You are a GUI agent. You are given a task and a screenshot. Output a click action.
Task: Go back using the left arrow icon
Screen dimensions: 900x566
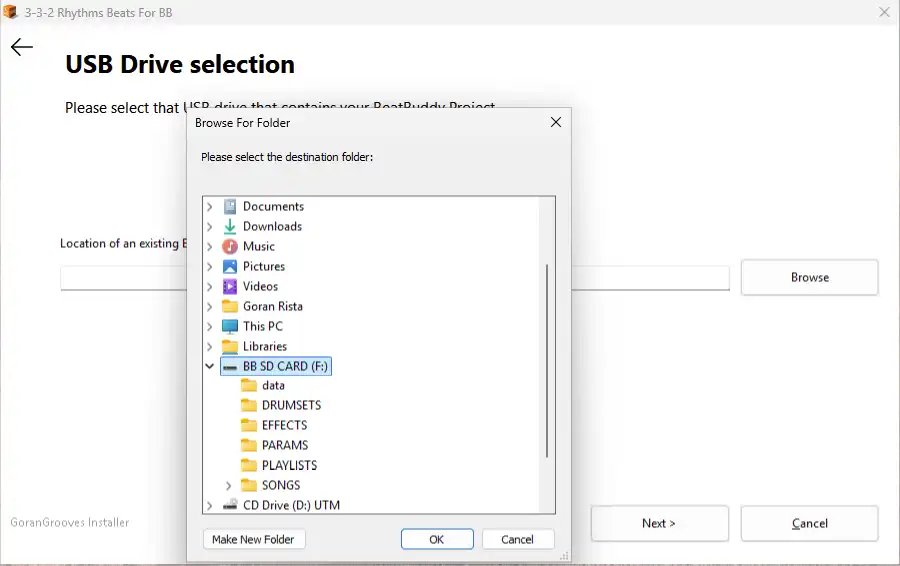click(22, 47)
